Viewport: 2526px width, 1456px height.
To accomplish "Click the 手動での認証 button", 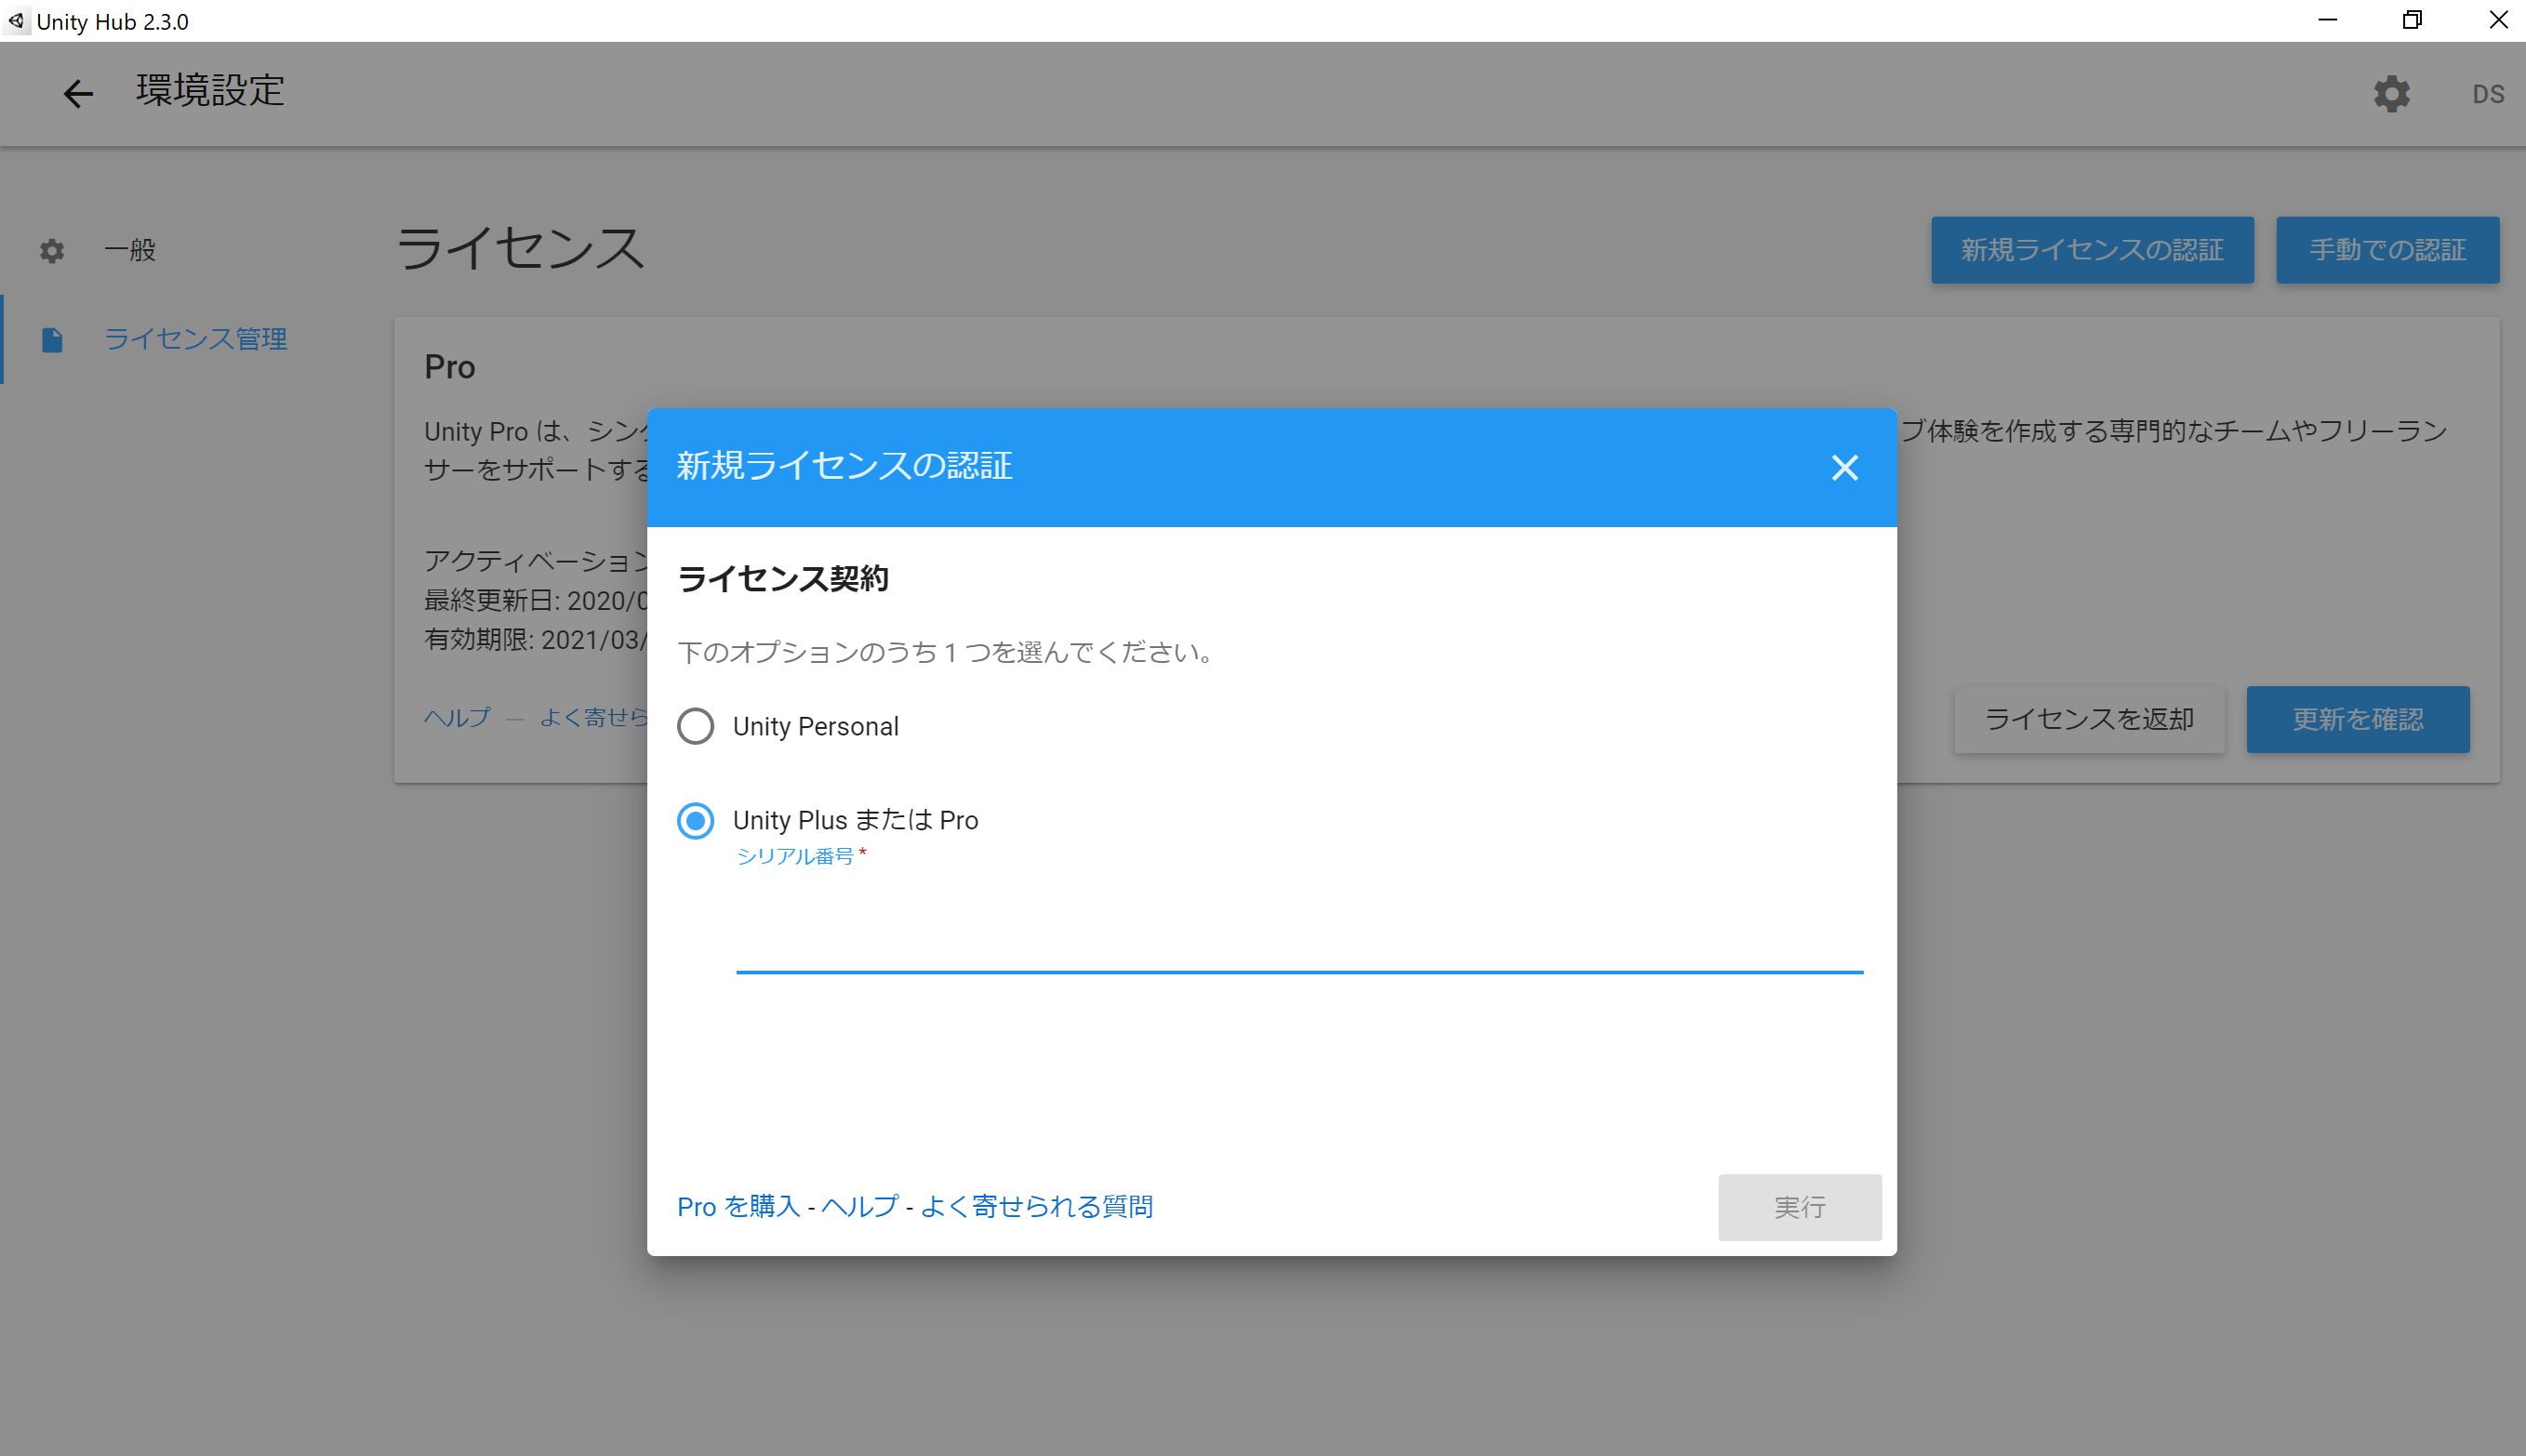I will [2387, 250].
